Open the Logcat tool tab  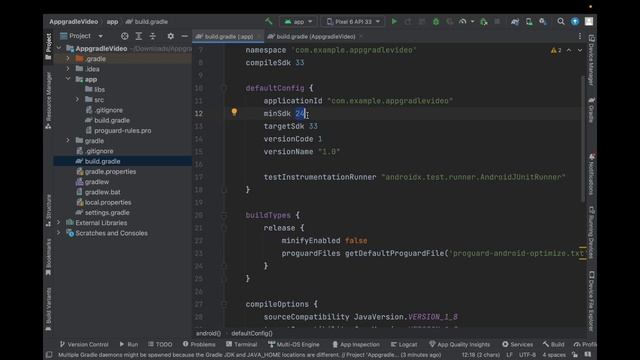tap(404, 344)
